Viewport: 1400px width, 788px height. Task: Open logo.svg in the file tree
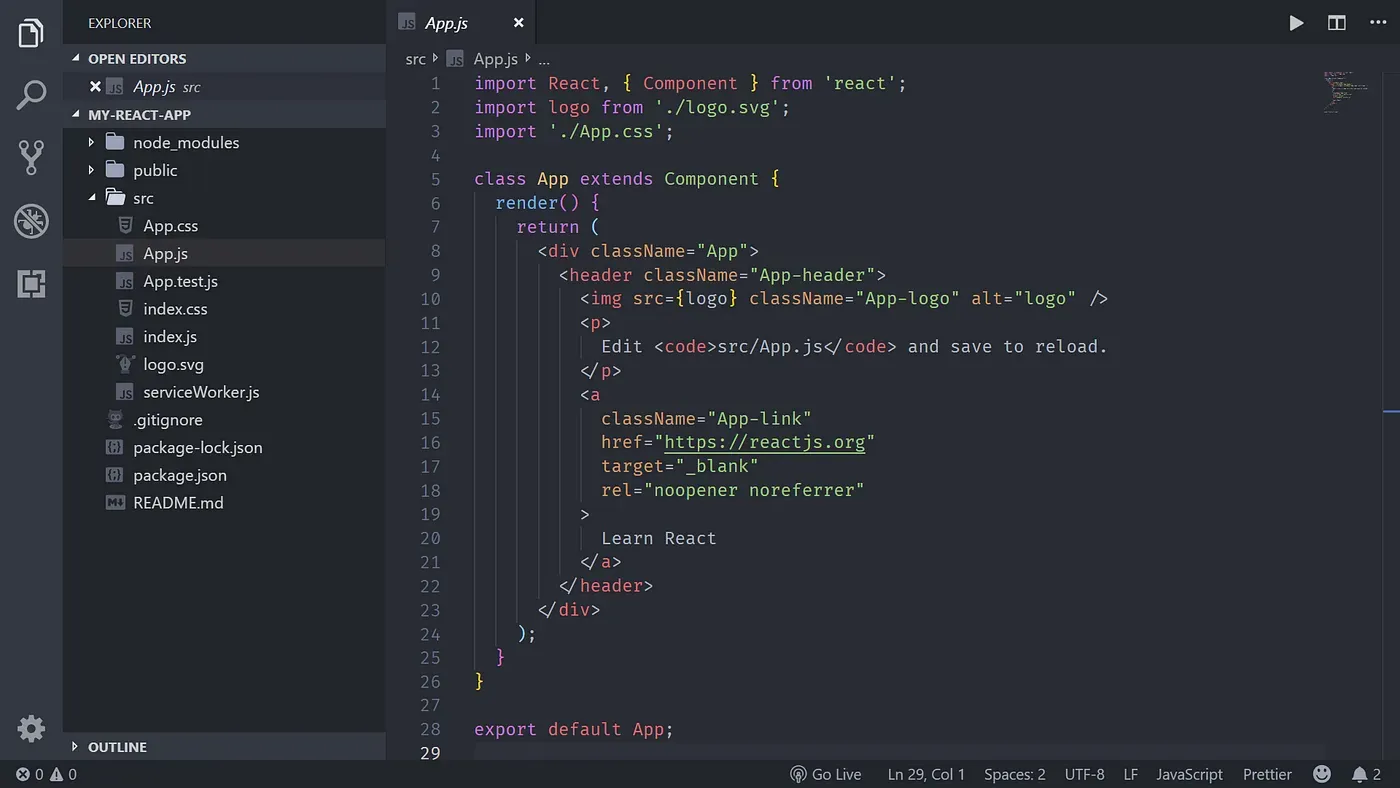(173, 364)
